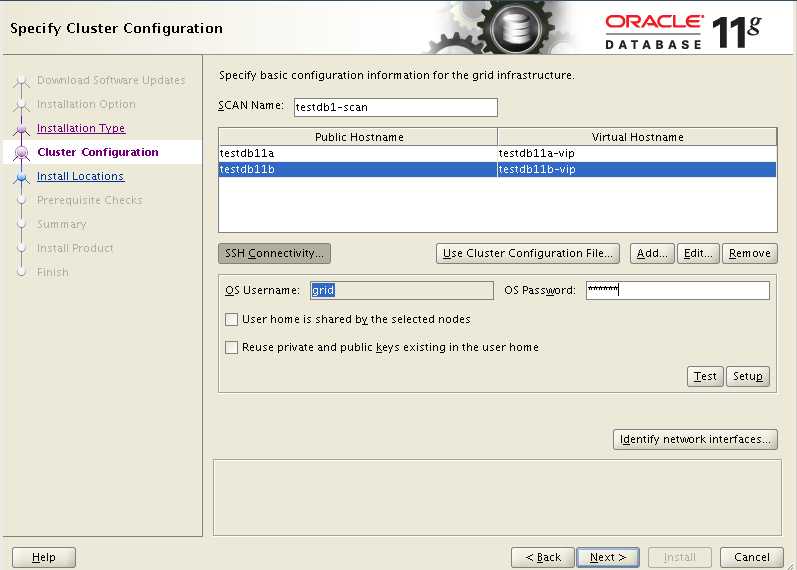The image size is (797, 570).
Task: Open SSH Connectivity settings
Action: pyautogui.click(x=274, y=253)
